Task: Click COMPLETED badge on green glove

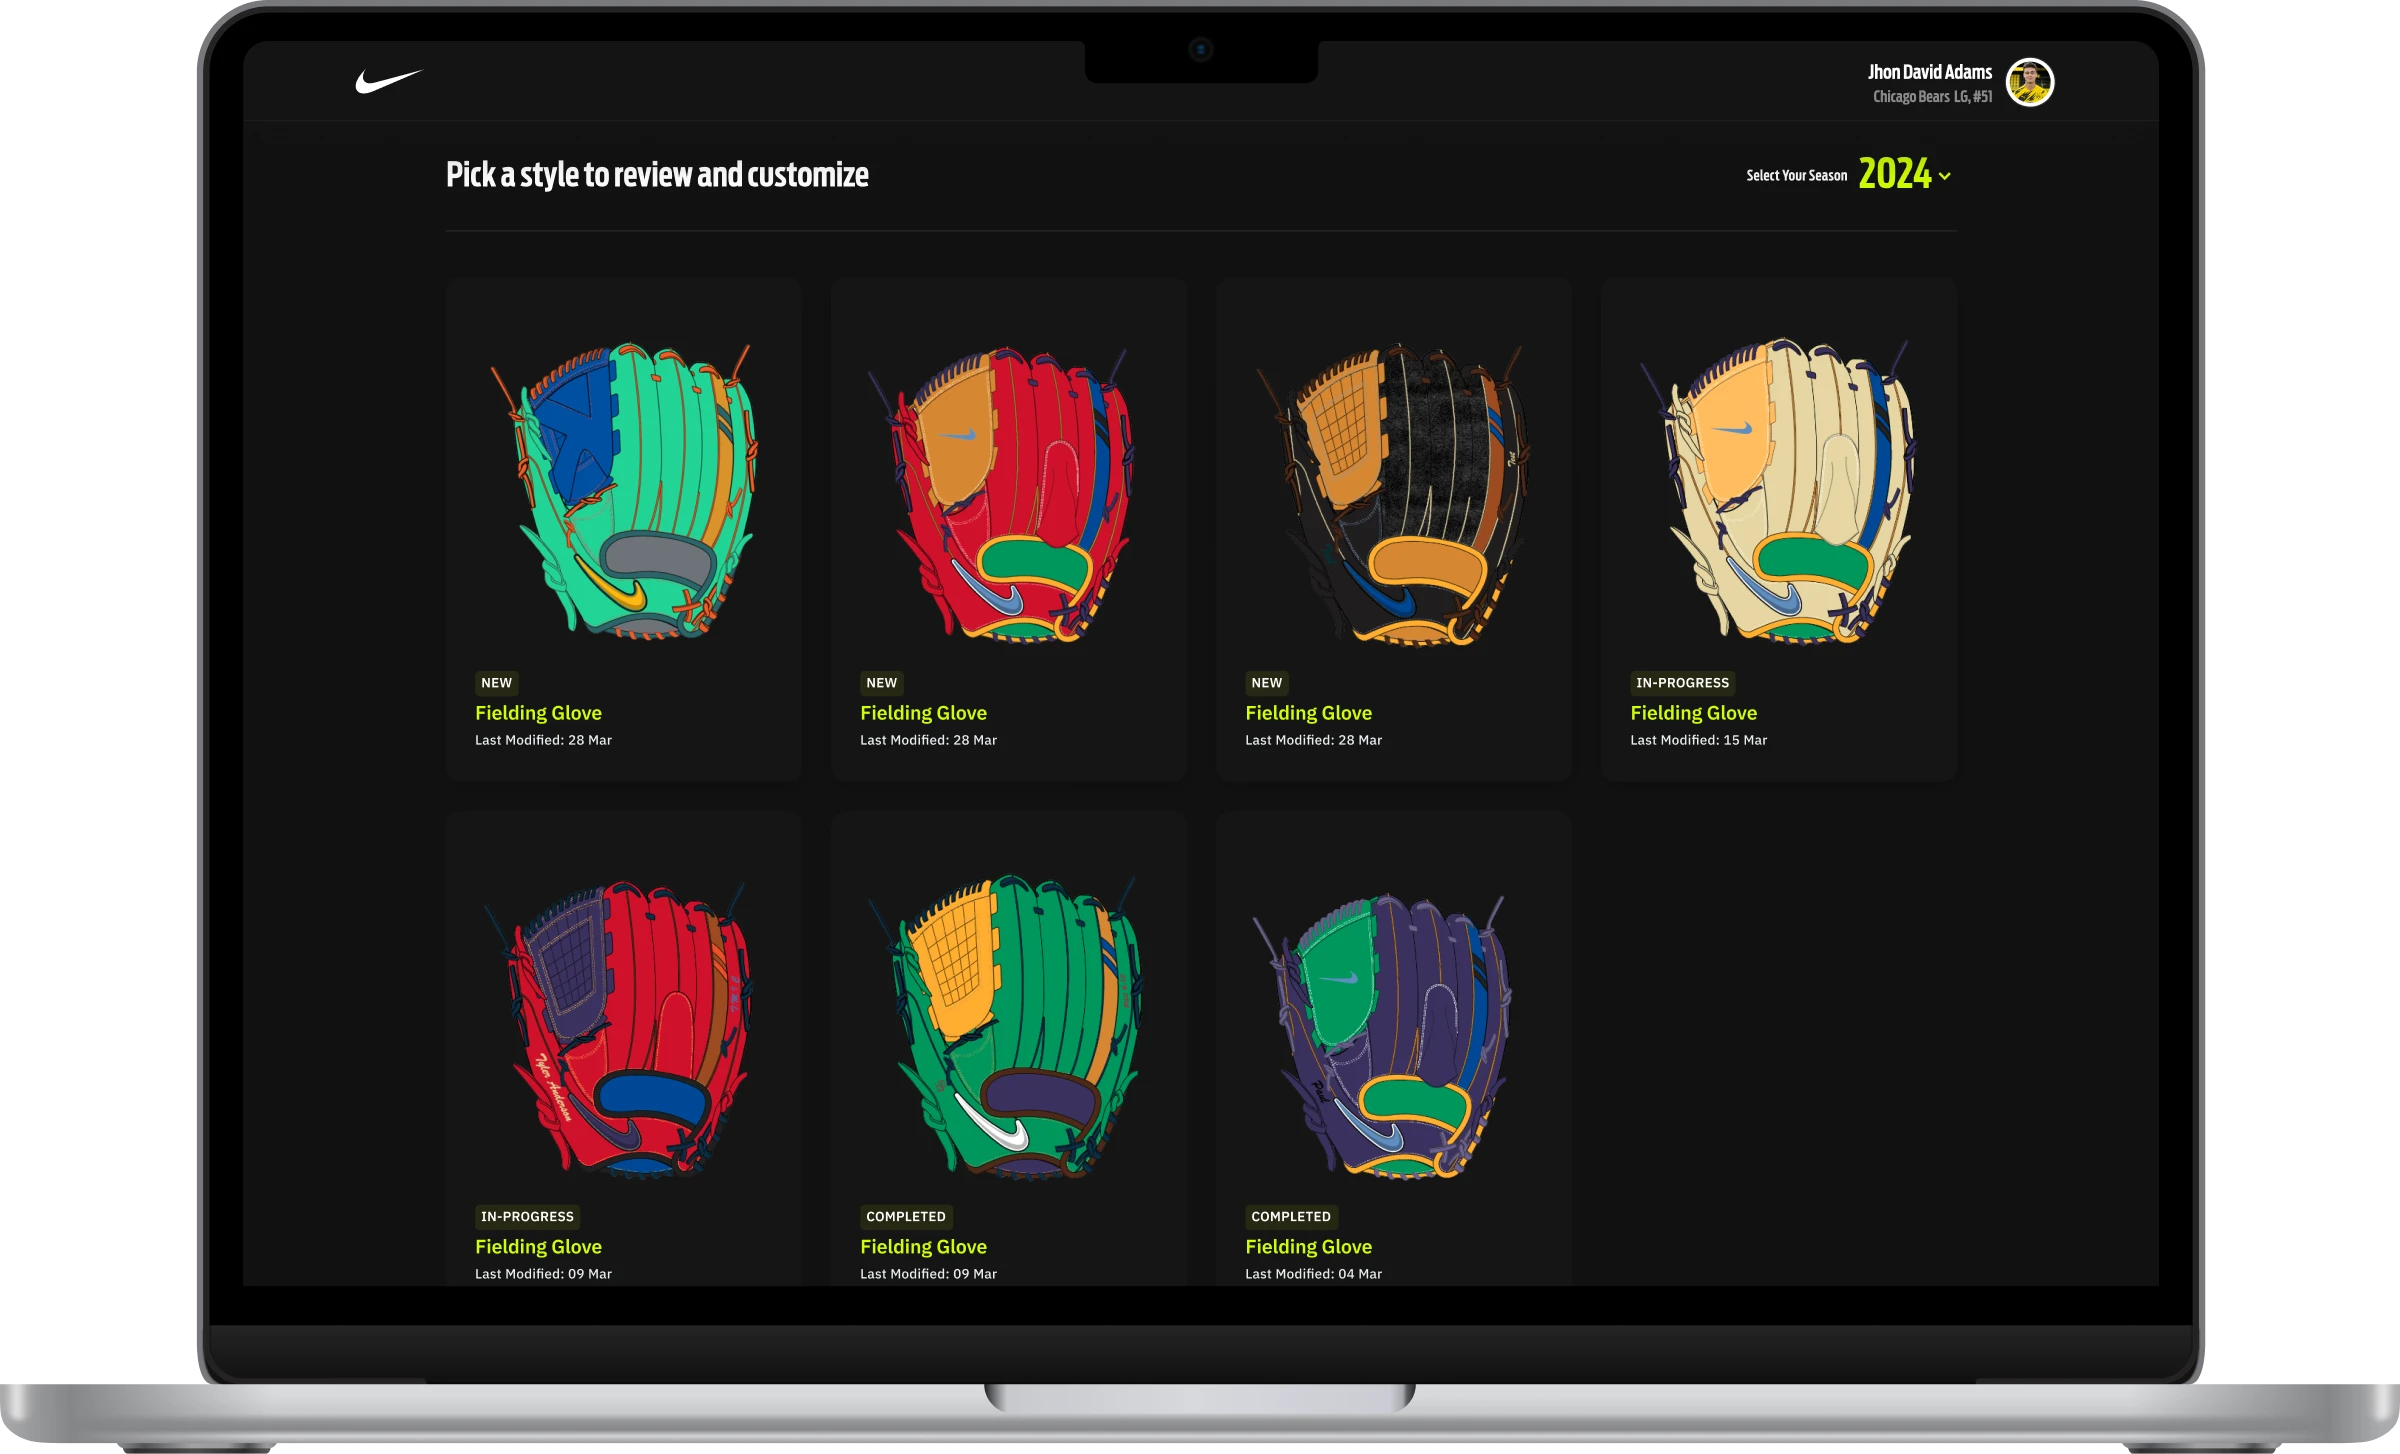Action: [905, 1217]
